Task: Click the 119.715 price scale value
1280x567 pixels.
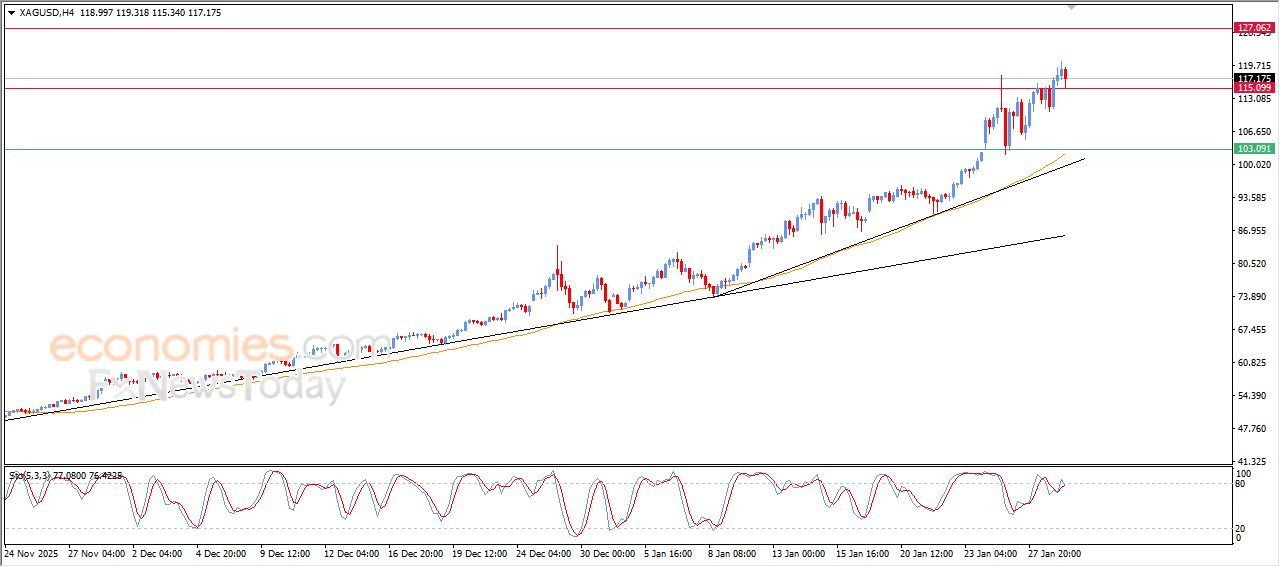Action: coord(1254,66)
